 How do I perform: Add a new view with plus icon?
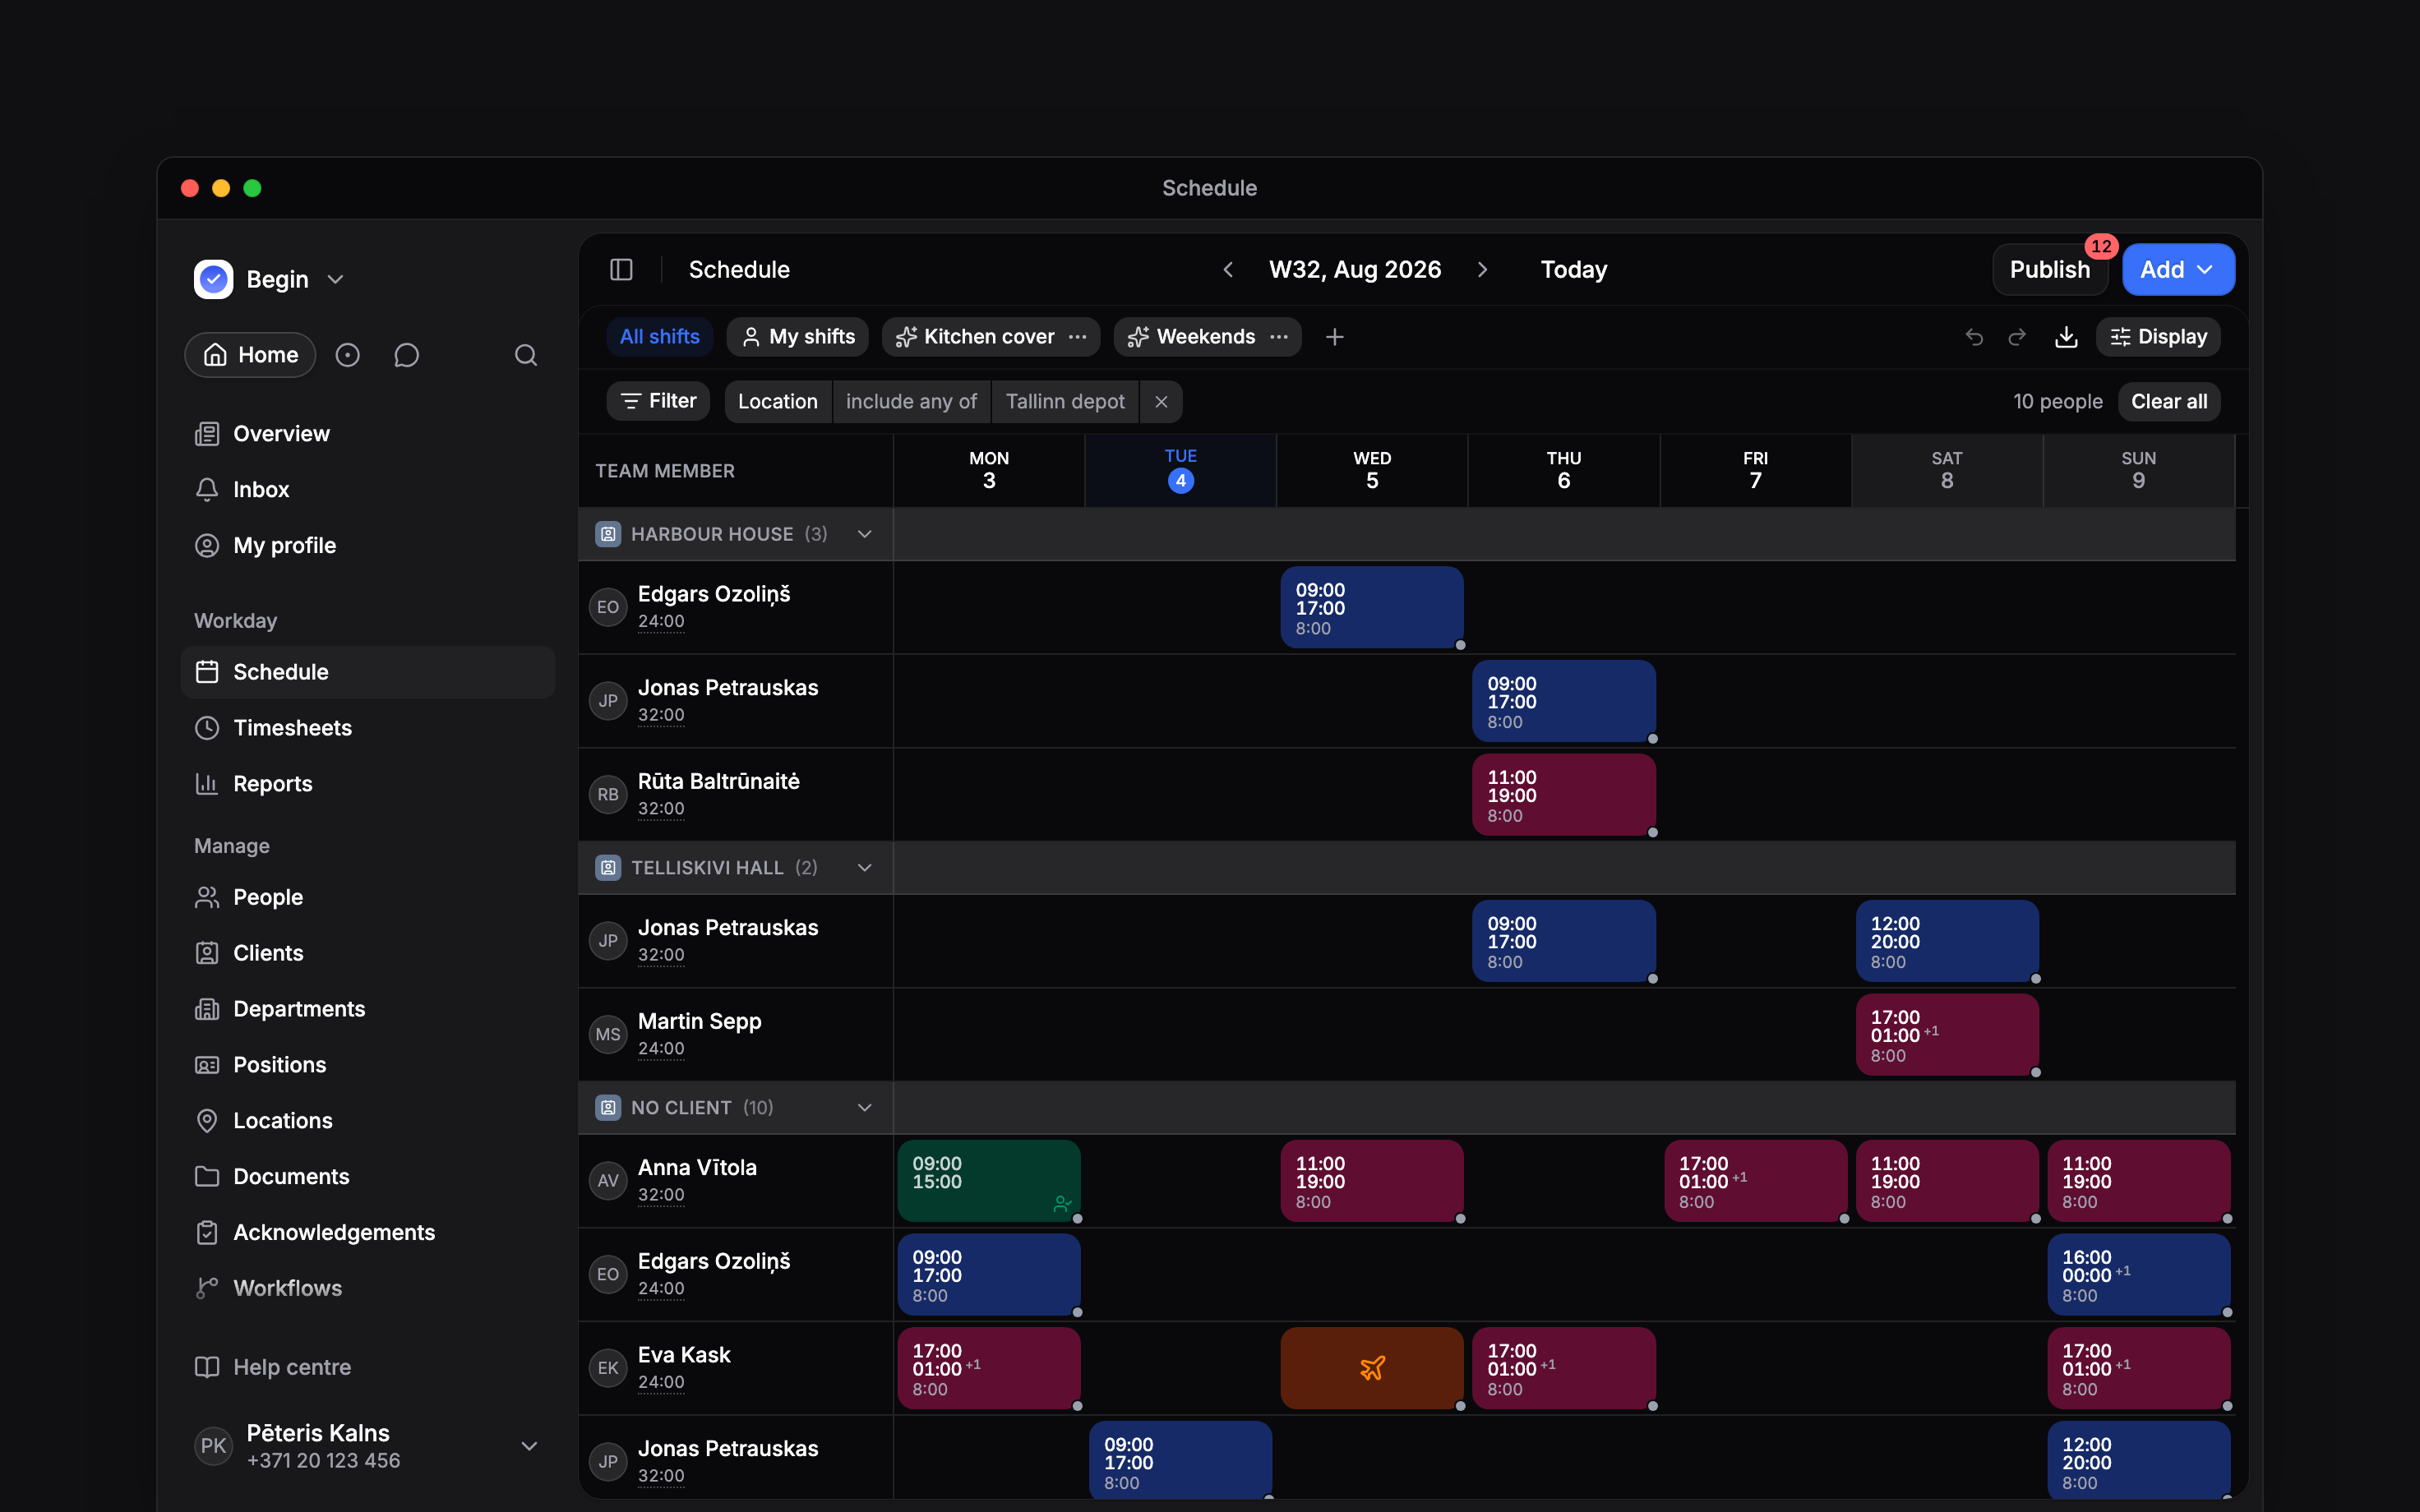1334,337
